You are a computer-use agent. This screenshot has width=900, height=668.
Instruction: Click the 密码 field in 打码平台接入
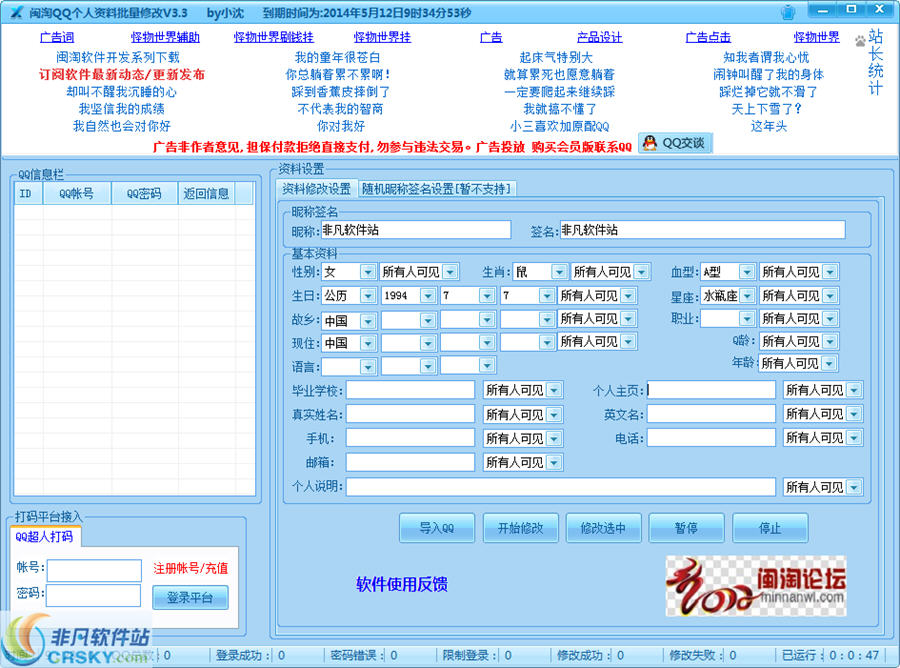(94, 595)
